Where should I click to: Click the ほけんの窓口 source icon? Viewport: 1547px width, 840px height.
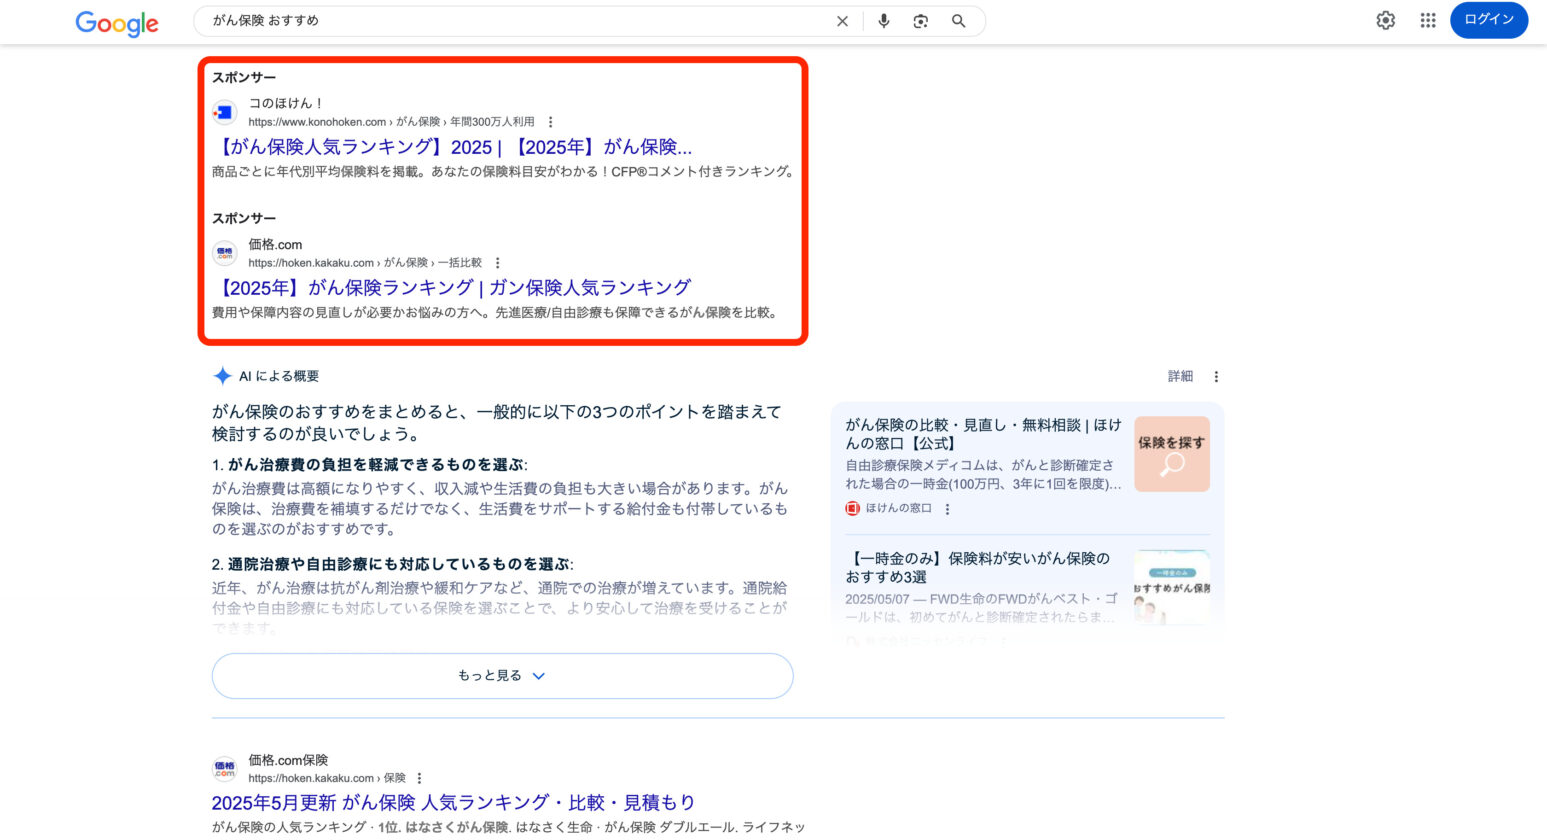point(852,508)
